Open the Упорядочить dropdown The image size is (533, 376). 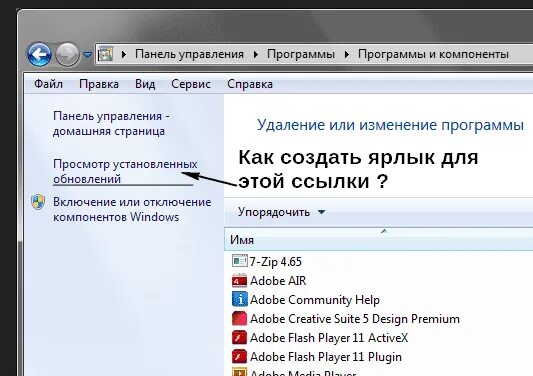click(281, 212)
